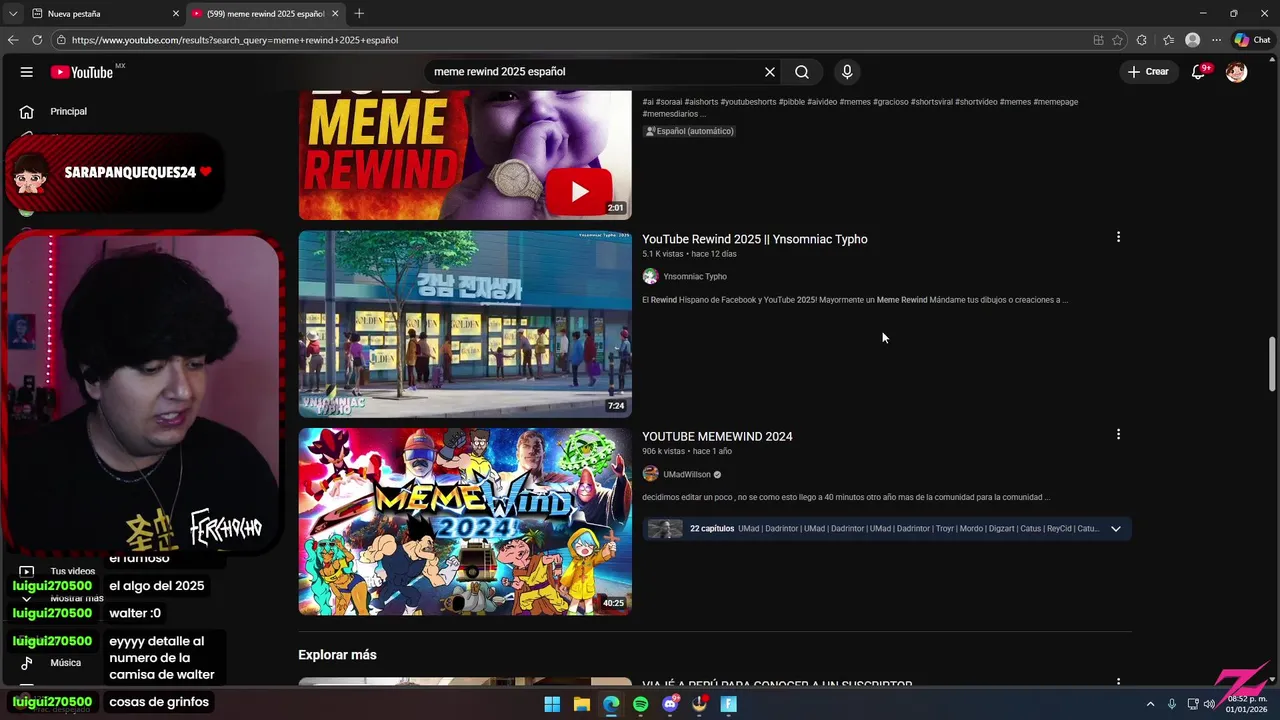Screen dimensions: 1280x720
Task: Close the meme rewind 2025 YouTube tab
Action: tap(335, 14)
